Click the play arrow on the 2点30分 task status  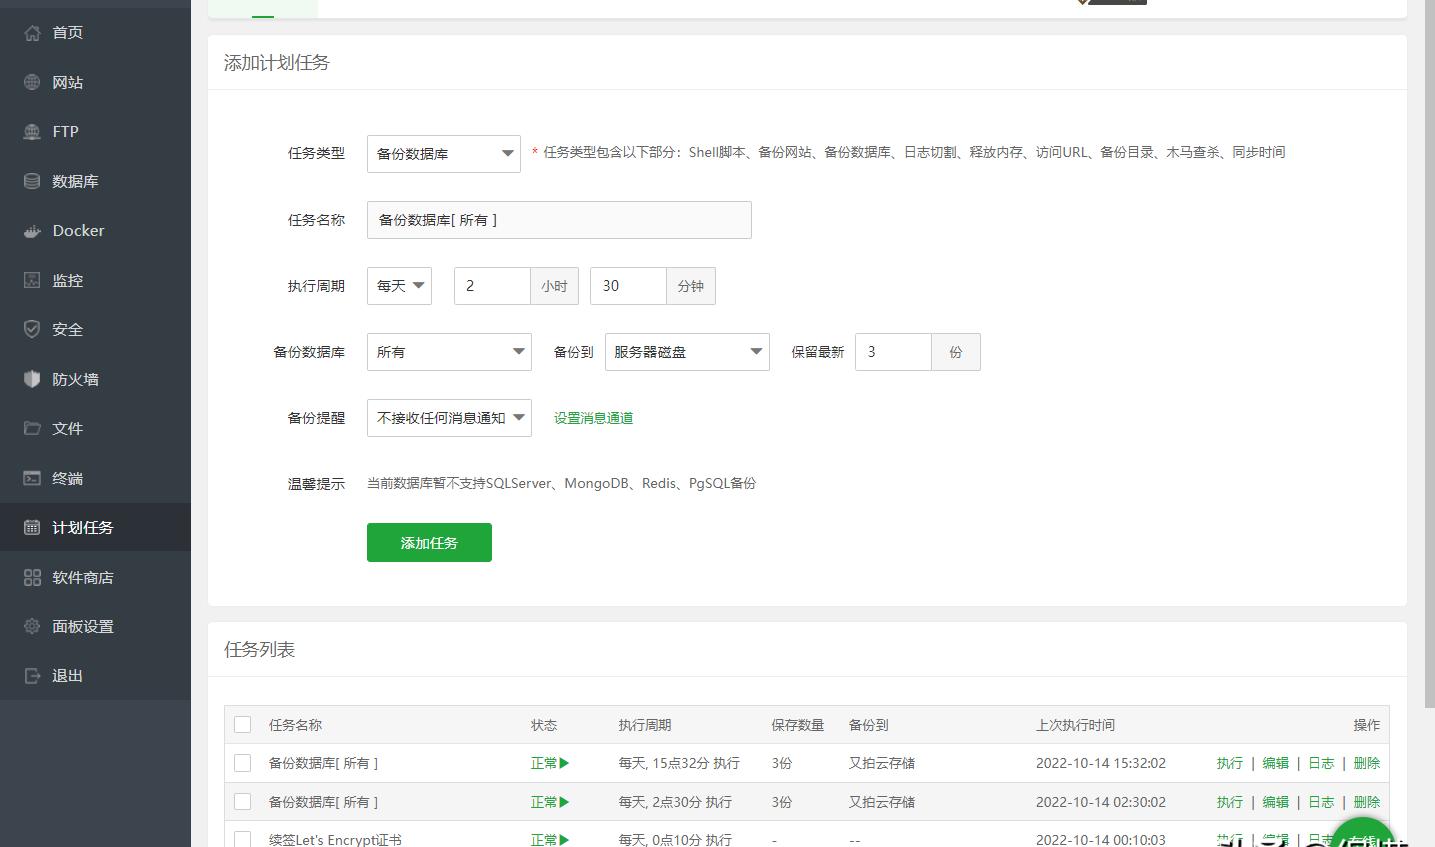(564, 802)
